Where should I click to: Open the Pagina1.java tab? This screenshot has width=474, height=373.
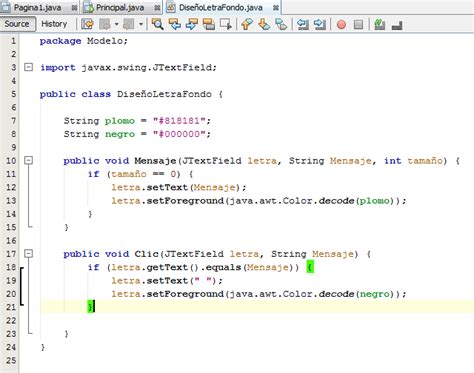[x=37, y=7]
